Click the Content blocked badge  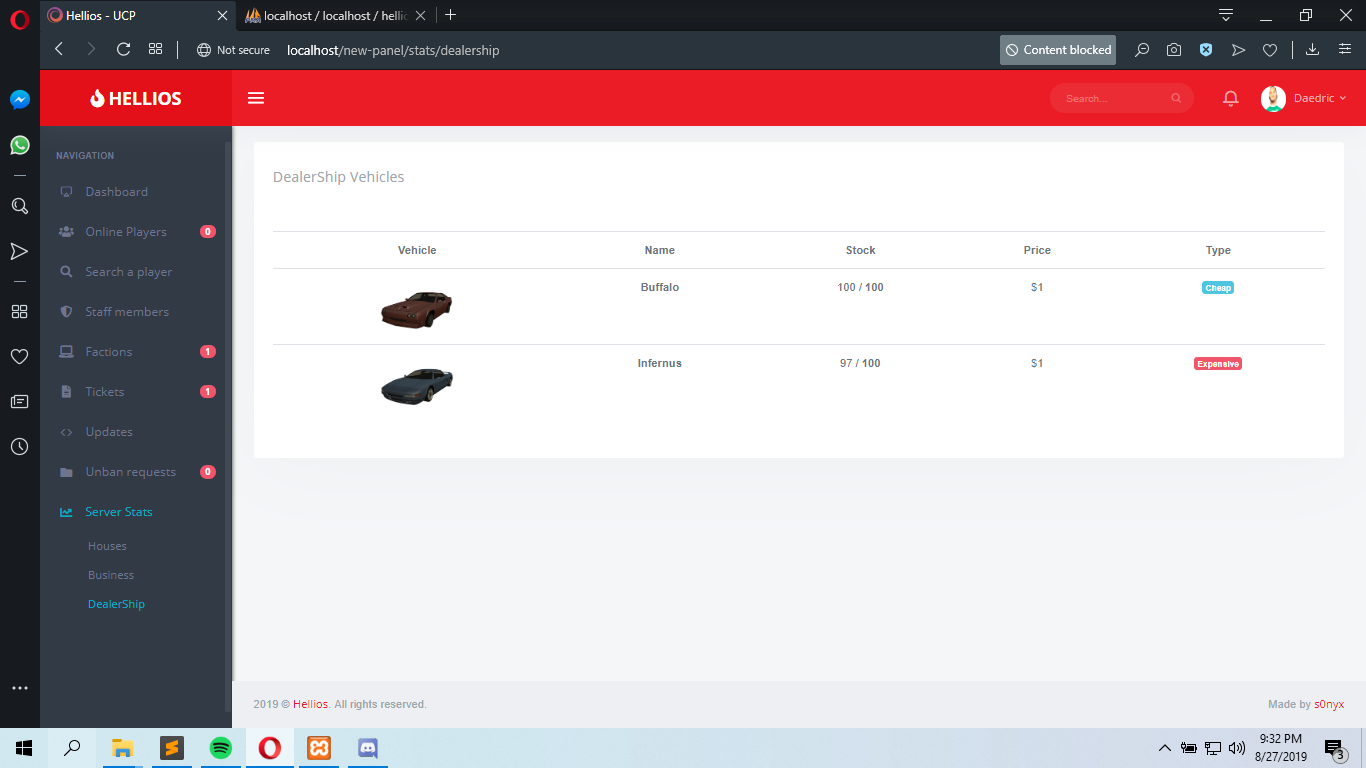coord(1058,50)
